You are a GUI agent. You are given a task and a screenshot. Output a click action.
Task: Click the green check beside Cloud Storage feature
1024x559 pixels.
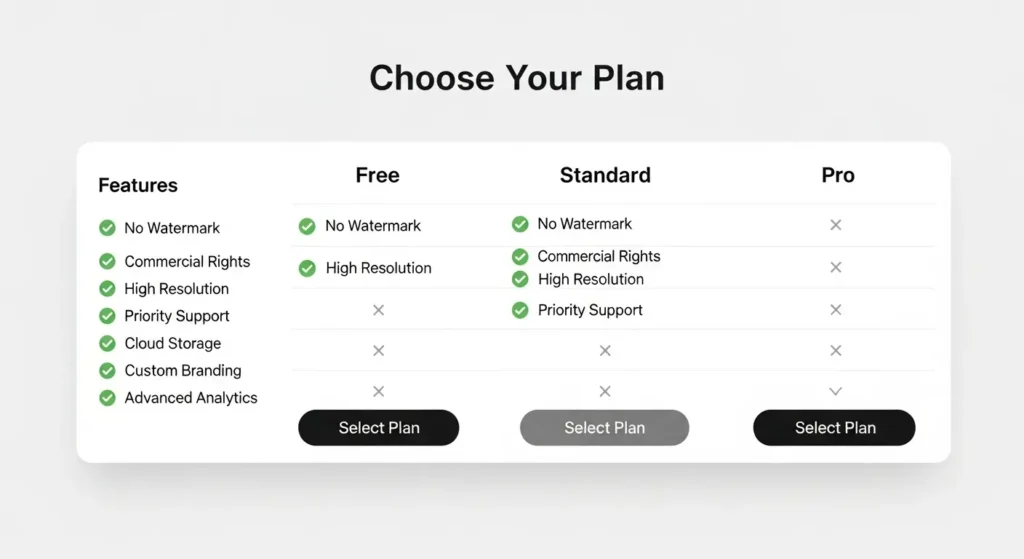point(107,343)
